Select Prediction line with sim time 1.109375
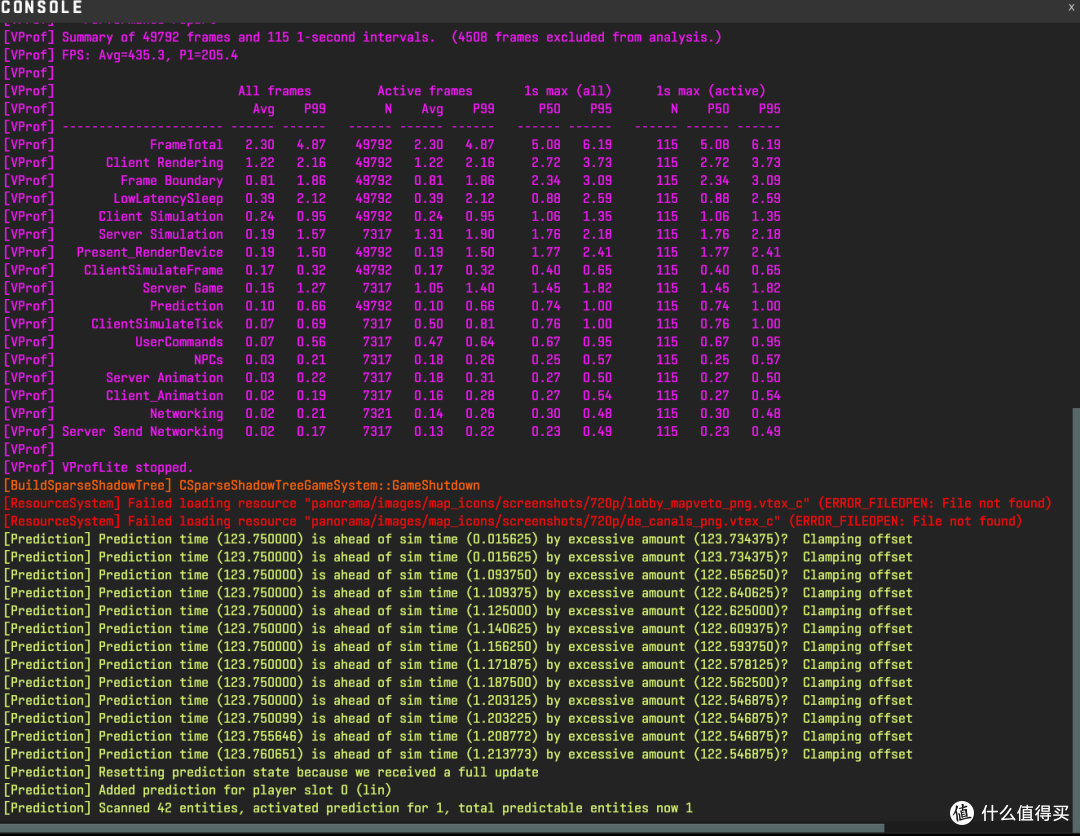 click(x=458, y=592)
